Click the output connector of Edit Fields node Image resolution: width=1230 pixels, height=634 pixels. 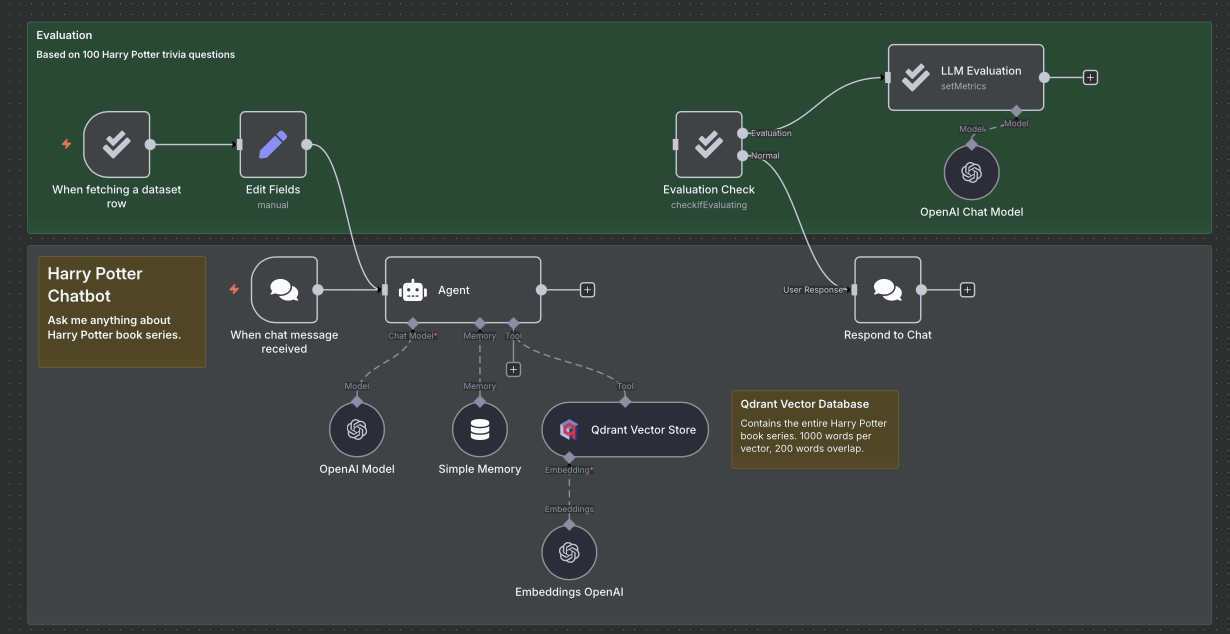[x=307, y=144]
